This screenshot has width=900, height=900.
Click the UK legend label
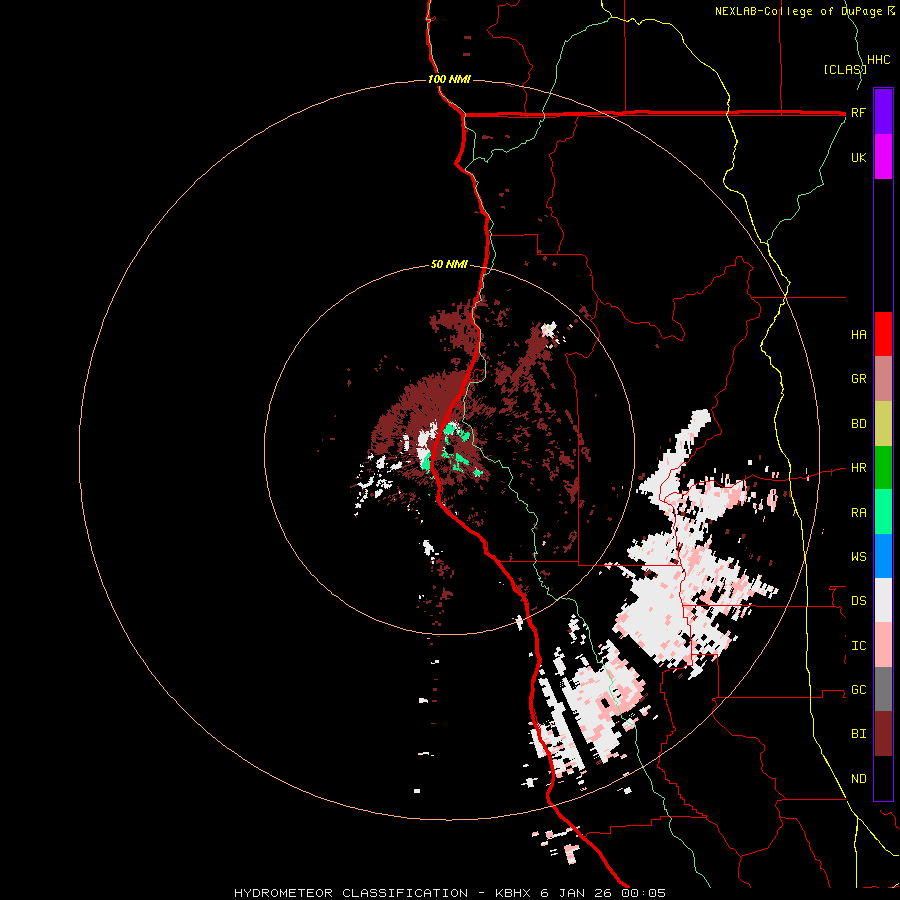(858, 157)
